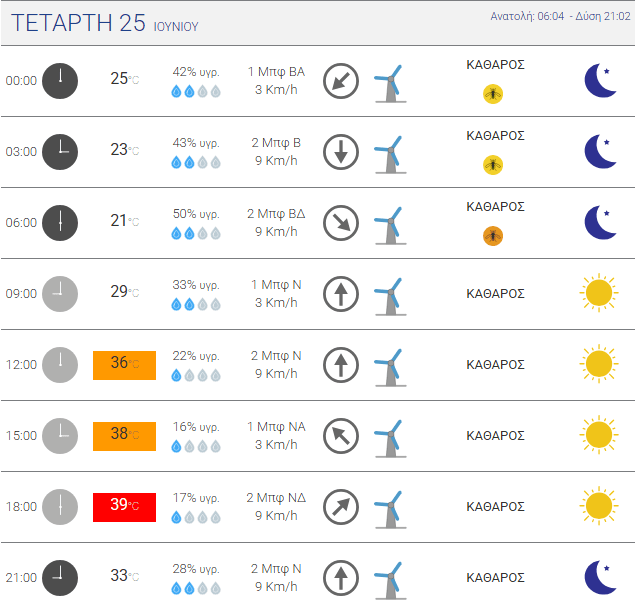Click ΚΑΘΑΡΟΣ label in 21:00 row
This screenshot has height=609, width=640.
(x=495, y=578)
